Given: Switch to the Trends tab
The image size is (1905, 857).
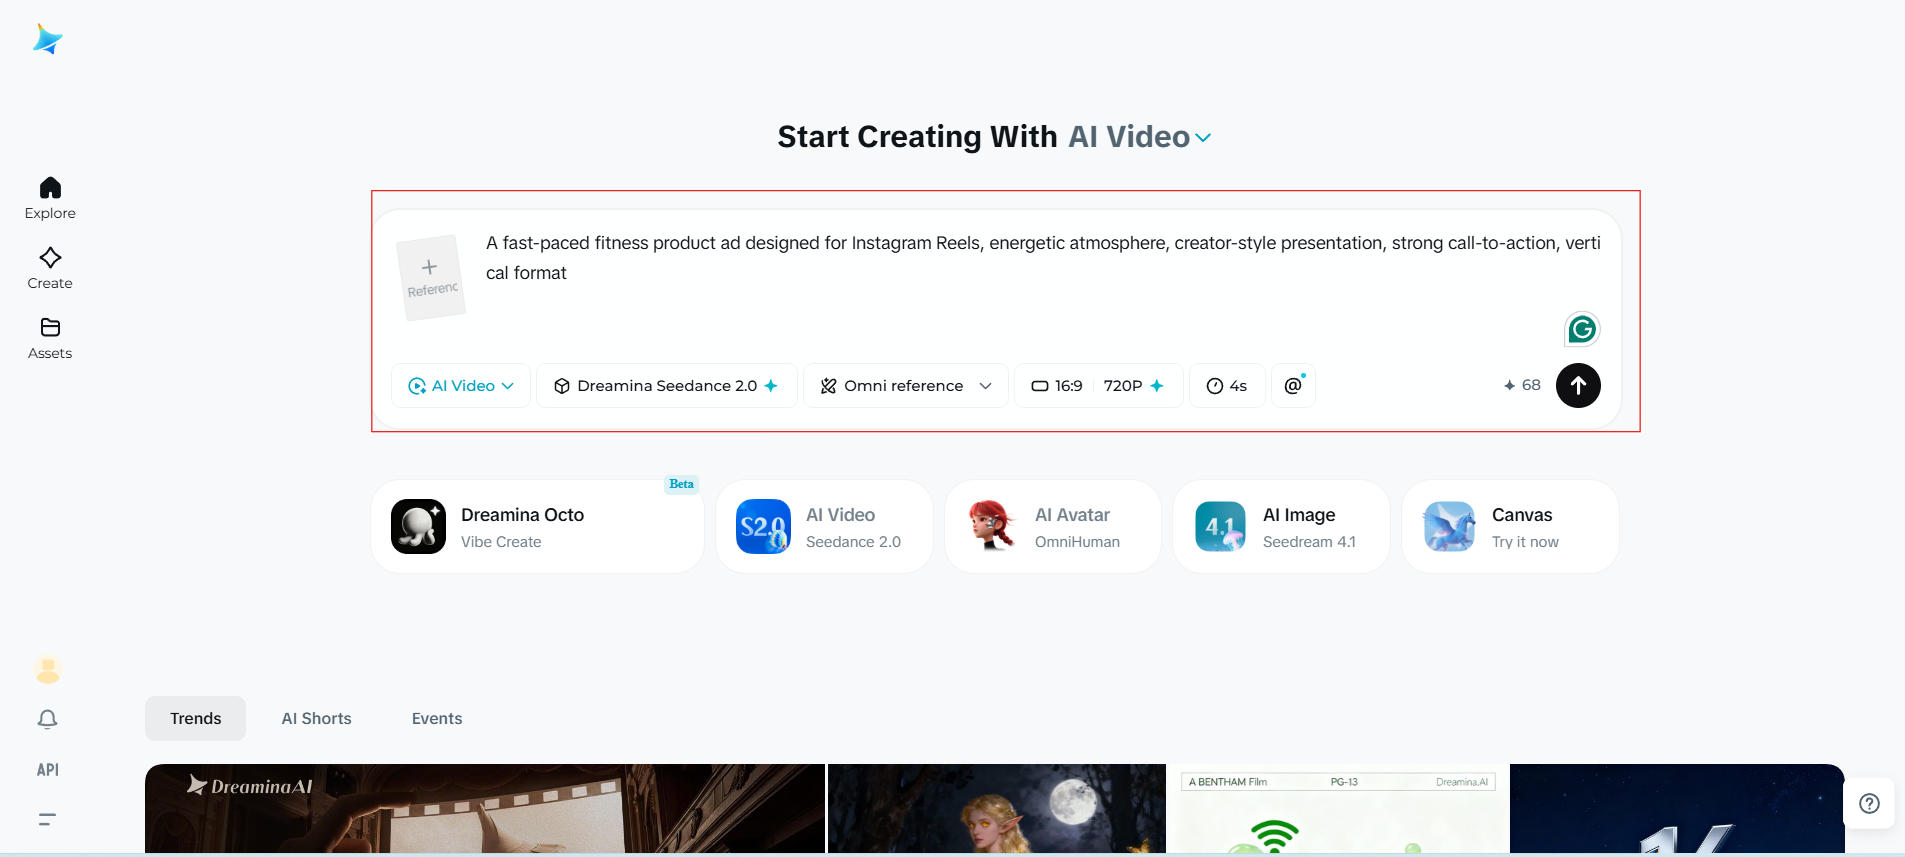Looking at the screenshot, I should [195, 718].
